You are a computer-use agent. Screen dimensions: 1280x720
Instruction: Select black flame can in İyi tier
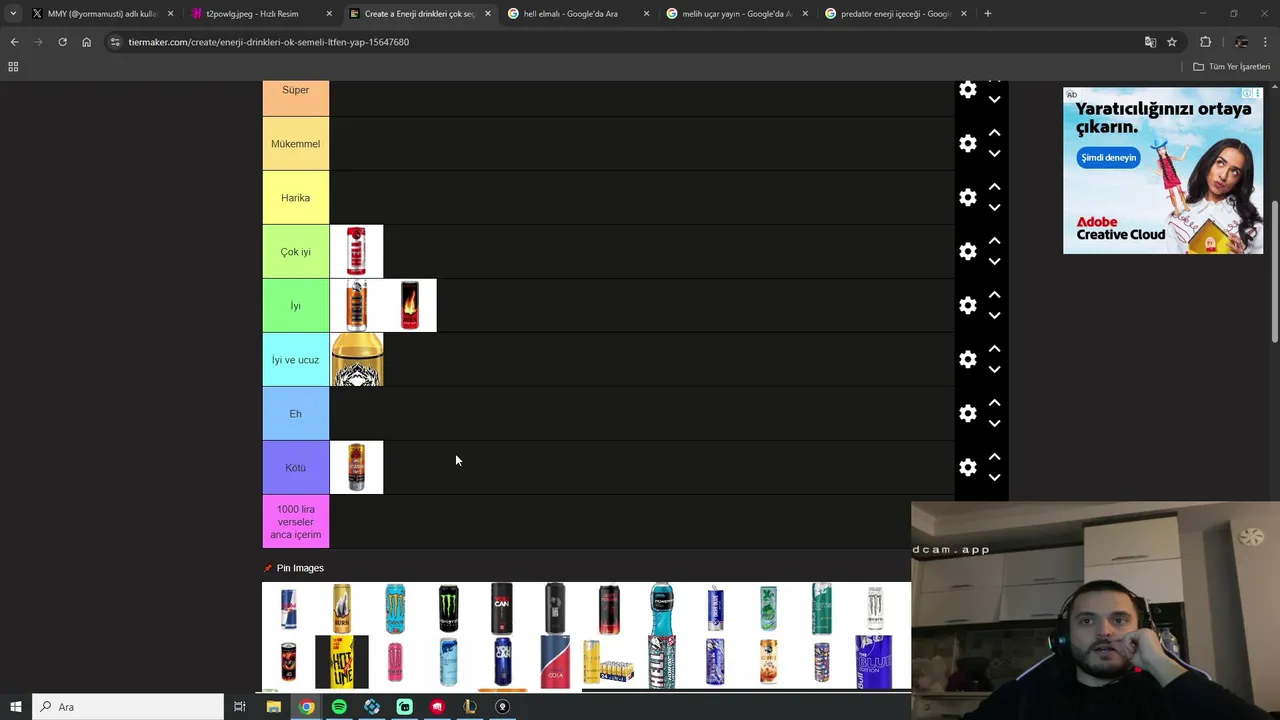pos(410,306)
